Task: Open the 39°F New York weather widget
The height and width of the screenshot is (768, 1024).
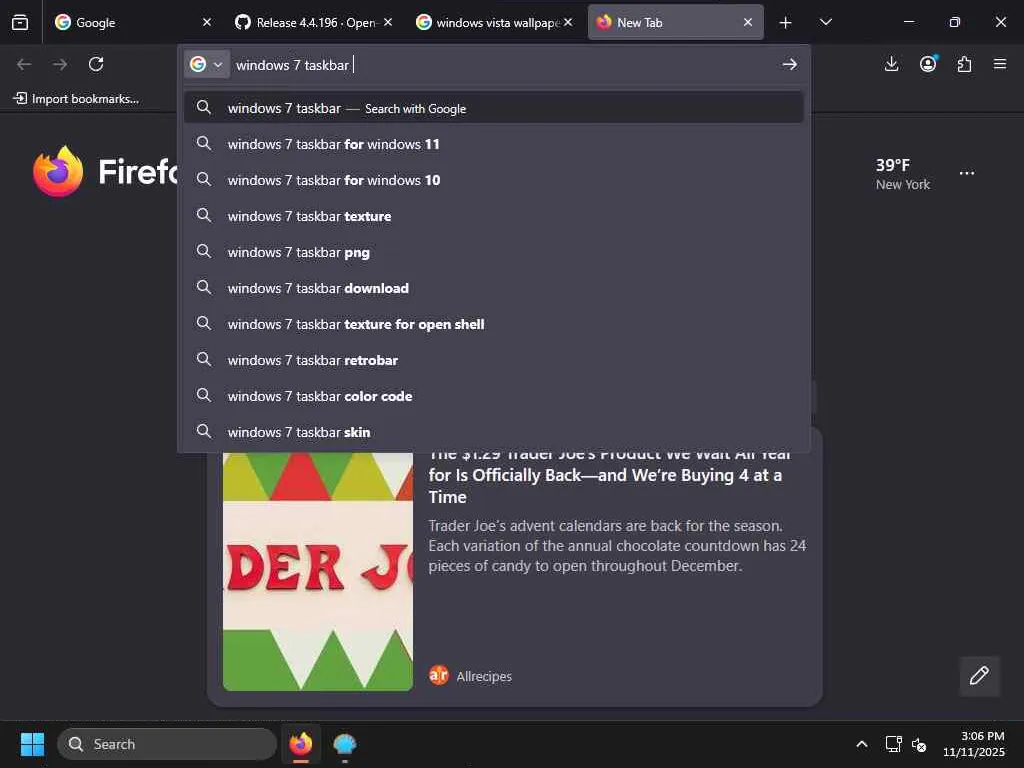Action: 903,174
